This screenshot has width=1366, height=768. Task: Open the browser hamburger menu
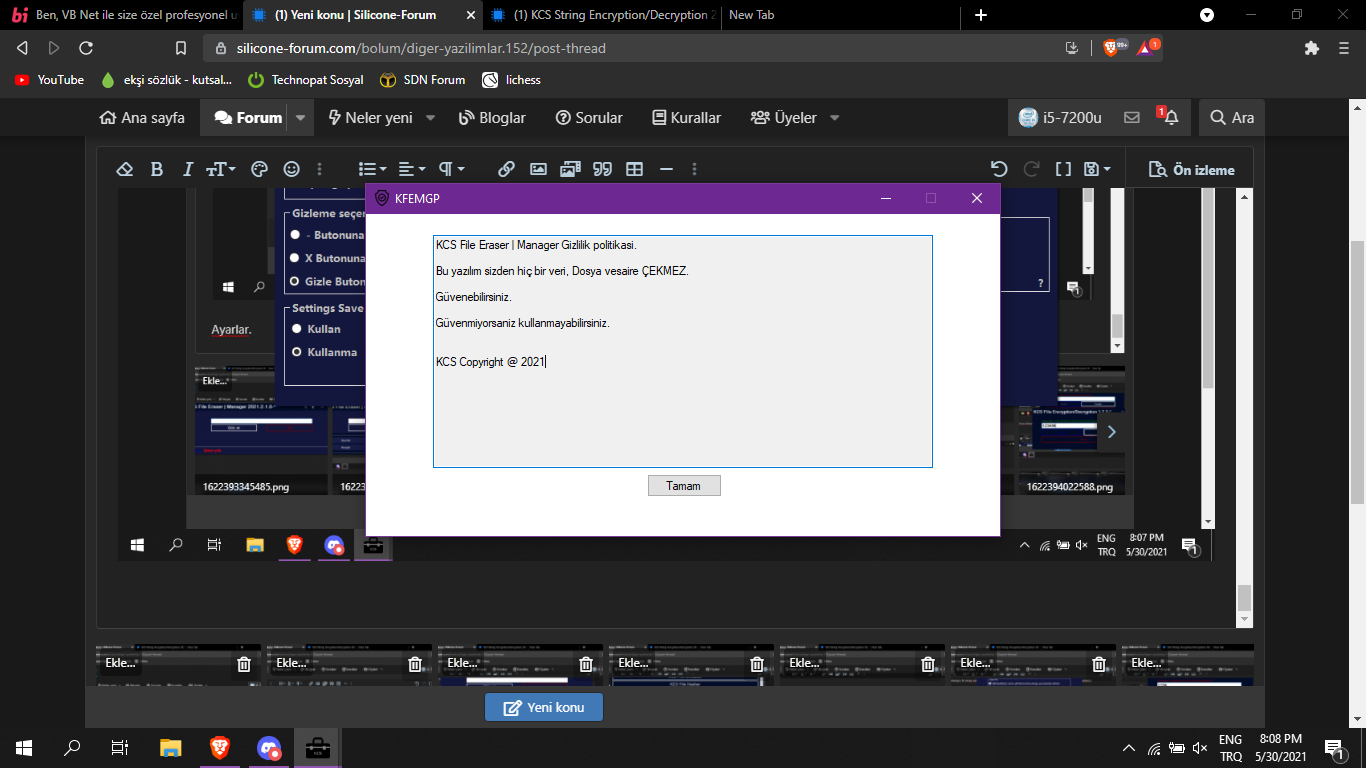click(1344, 48)
